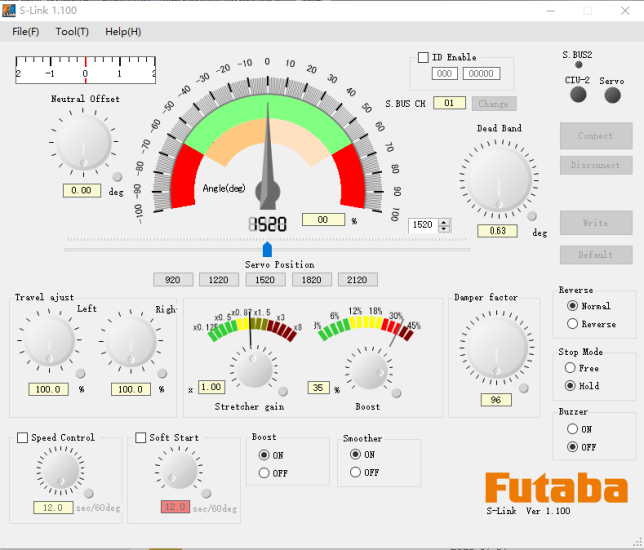Viewport: 644px width, 550px height.
Task: Enable the Speed Control checkbox
Action: coord(23,438)
